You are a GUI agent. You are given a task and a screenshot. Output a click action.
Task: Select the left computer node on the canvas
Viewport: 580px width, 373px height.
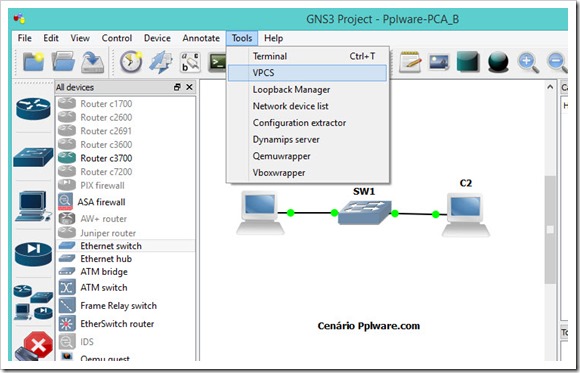(260, 213)
